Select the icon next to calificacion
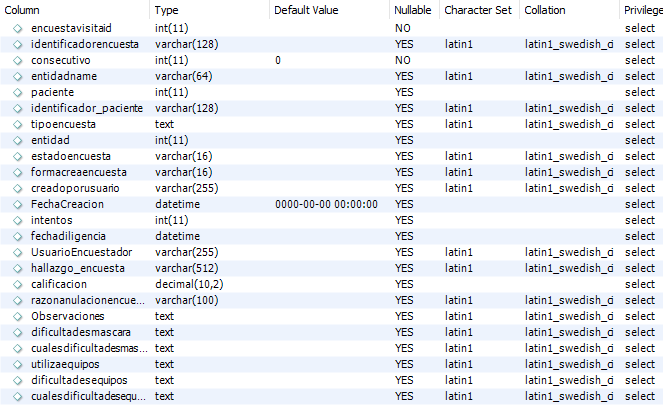The image size is (663, 408). (17, 284)
